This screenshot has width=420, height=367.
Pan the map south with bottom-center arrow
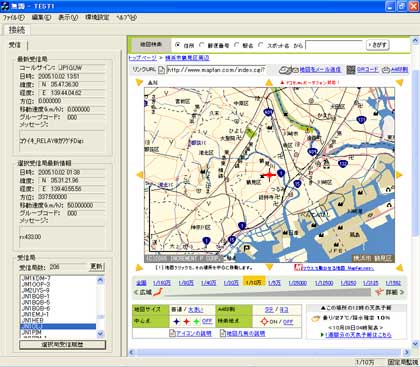pos(269,267)
